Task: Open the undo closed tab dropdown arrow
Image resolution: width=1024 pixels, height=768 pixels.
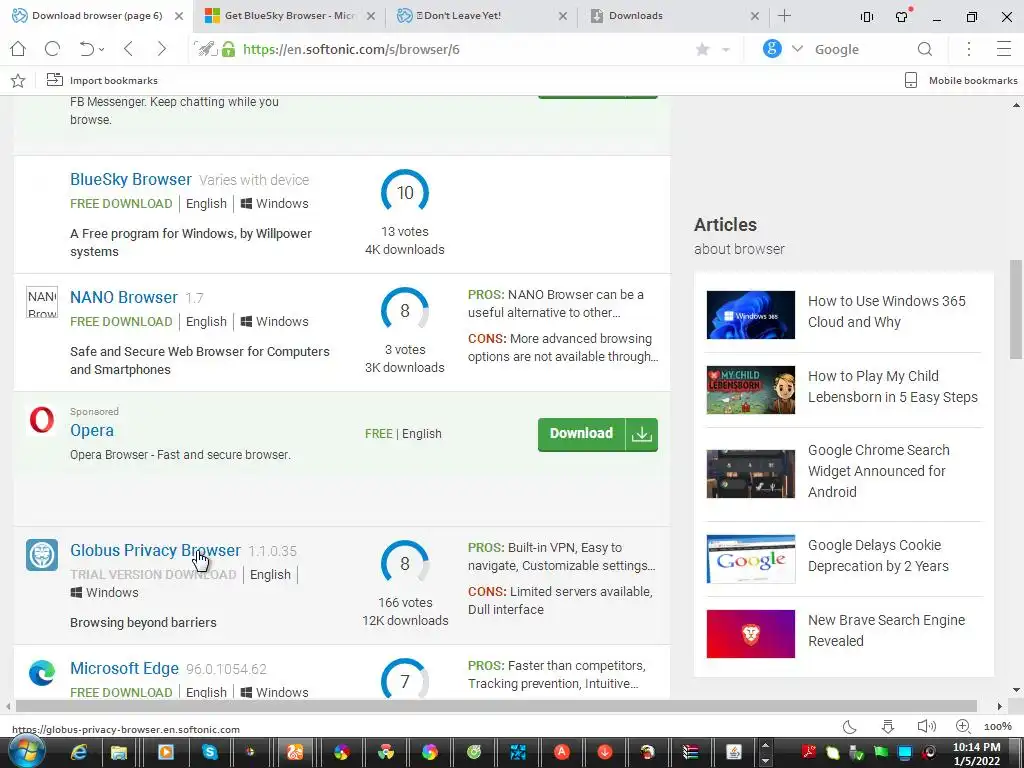Action: pyautogui.click(x=103, y=50)
